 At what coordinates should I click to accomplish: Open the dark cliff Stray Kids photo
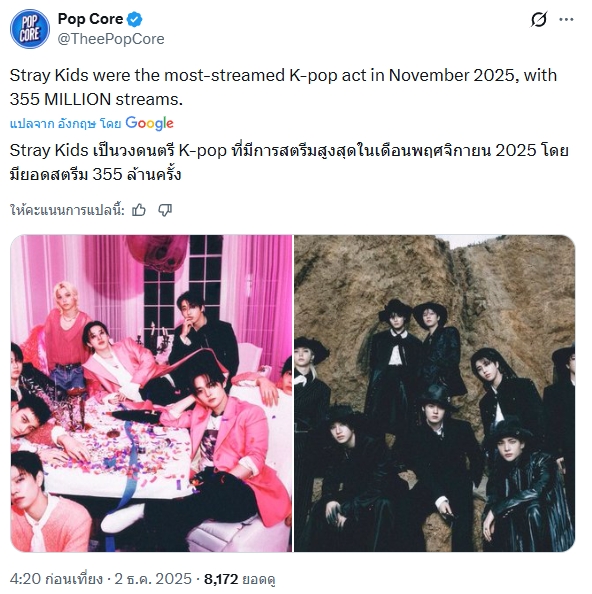click(434, 393)
